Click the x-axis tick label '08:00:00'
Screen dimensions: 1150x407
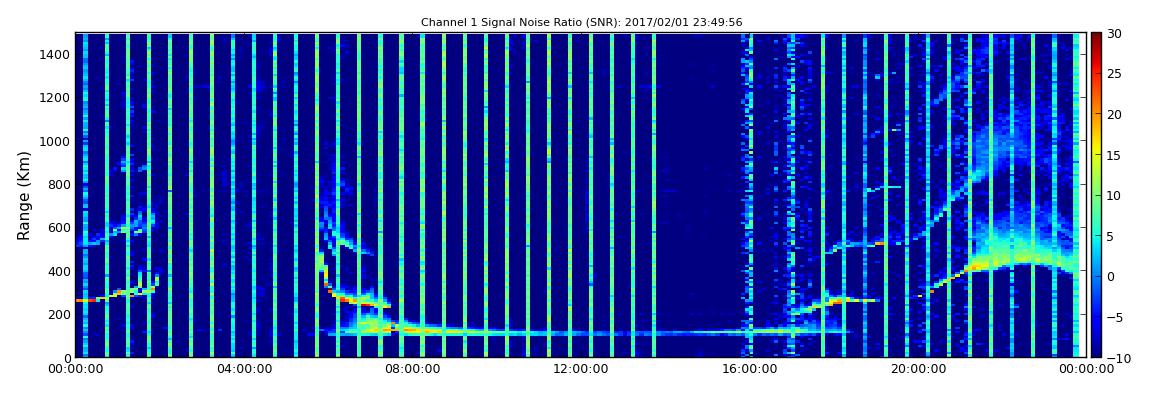[413, 370]
